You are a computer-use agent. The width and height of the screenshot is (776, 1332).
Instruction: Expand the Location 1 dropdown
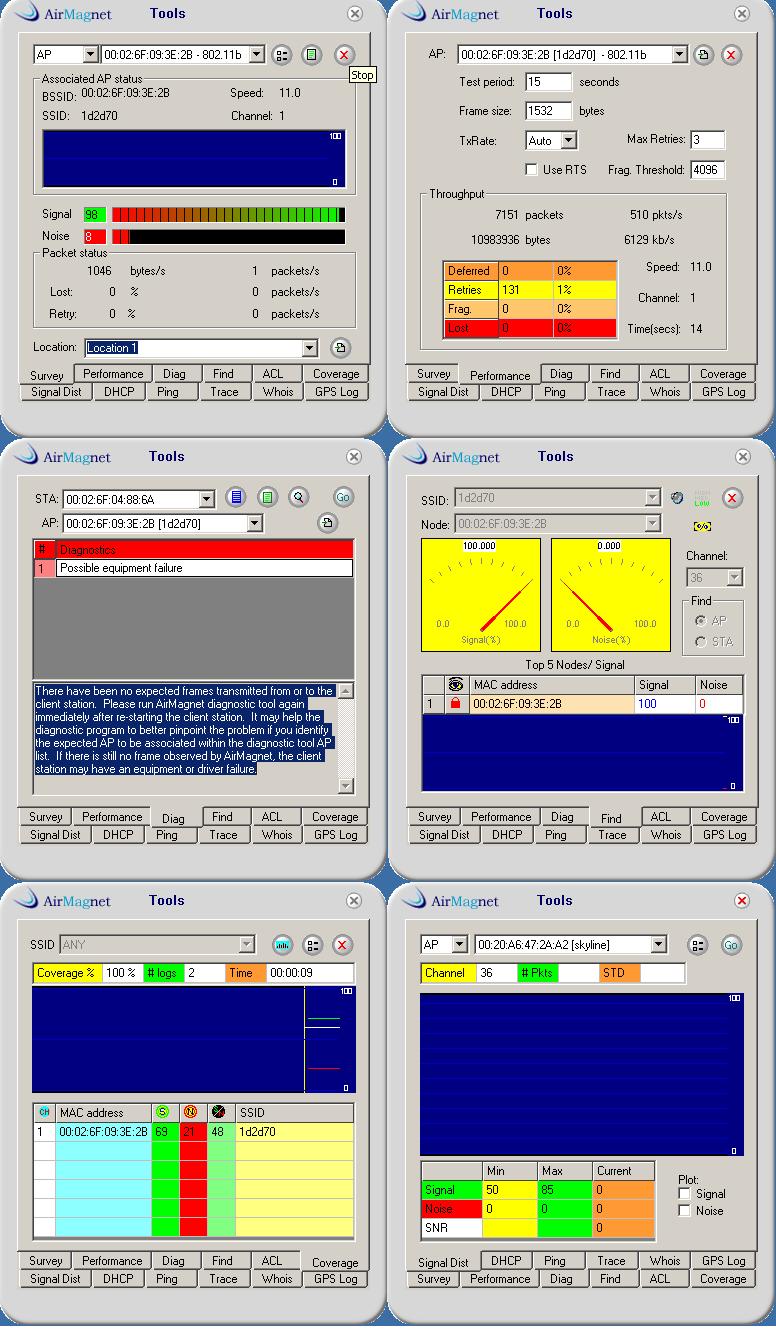pos(309,348)
